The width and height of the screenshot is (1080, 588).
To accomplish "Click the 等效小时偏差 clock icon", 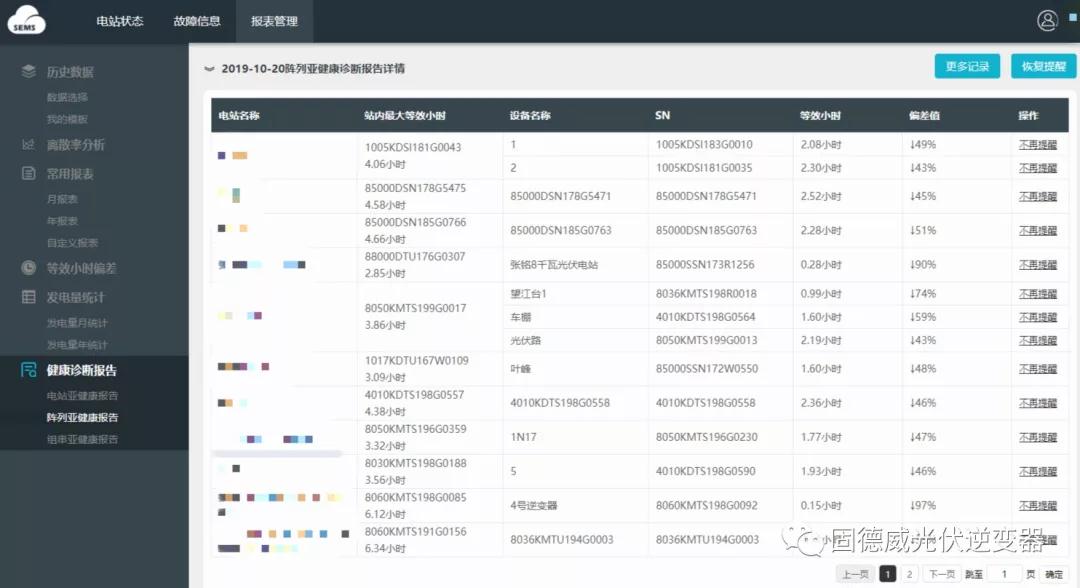I will point(29,268).
